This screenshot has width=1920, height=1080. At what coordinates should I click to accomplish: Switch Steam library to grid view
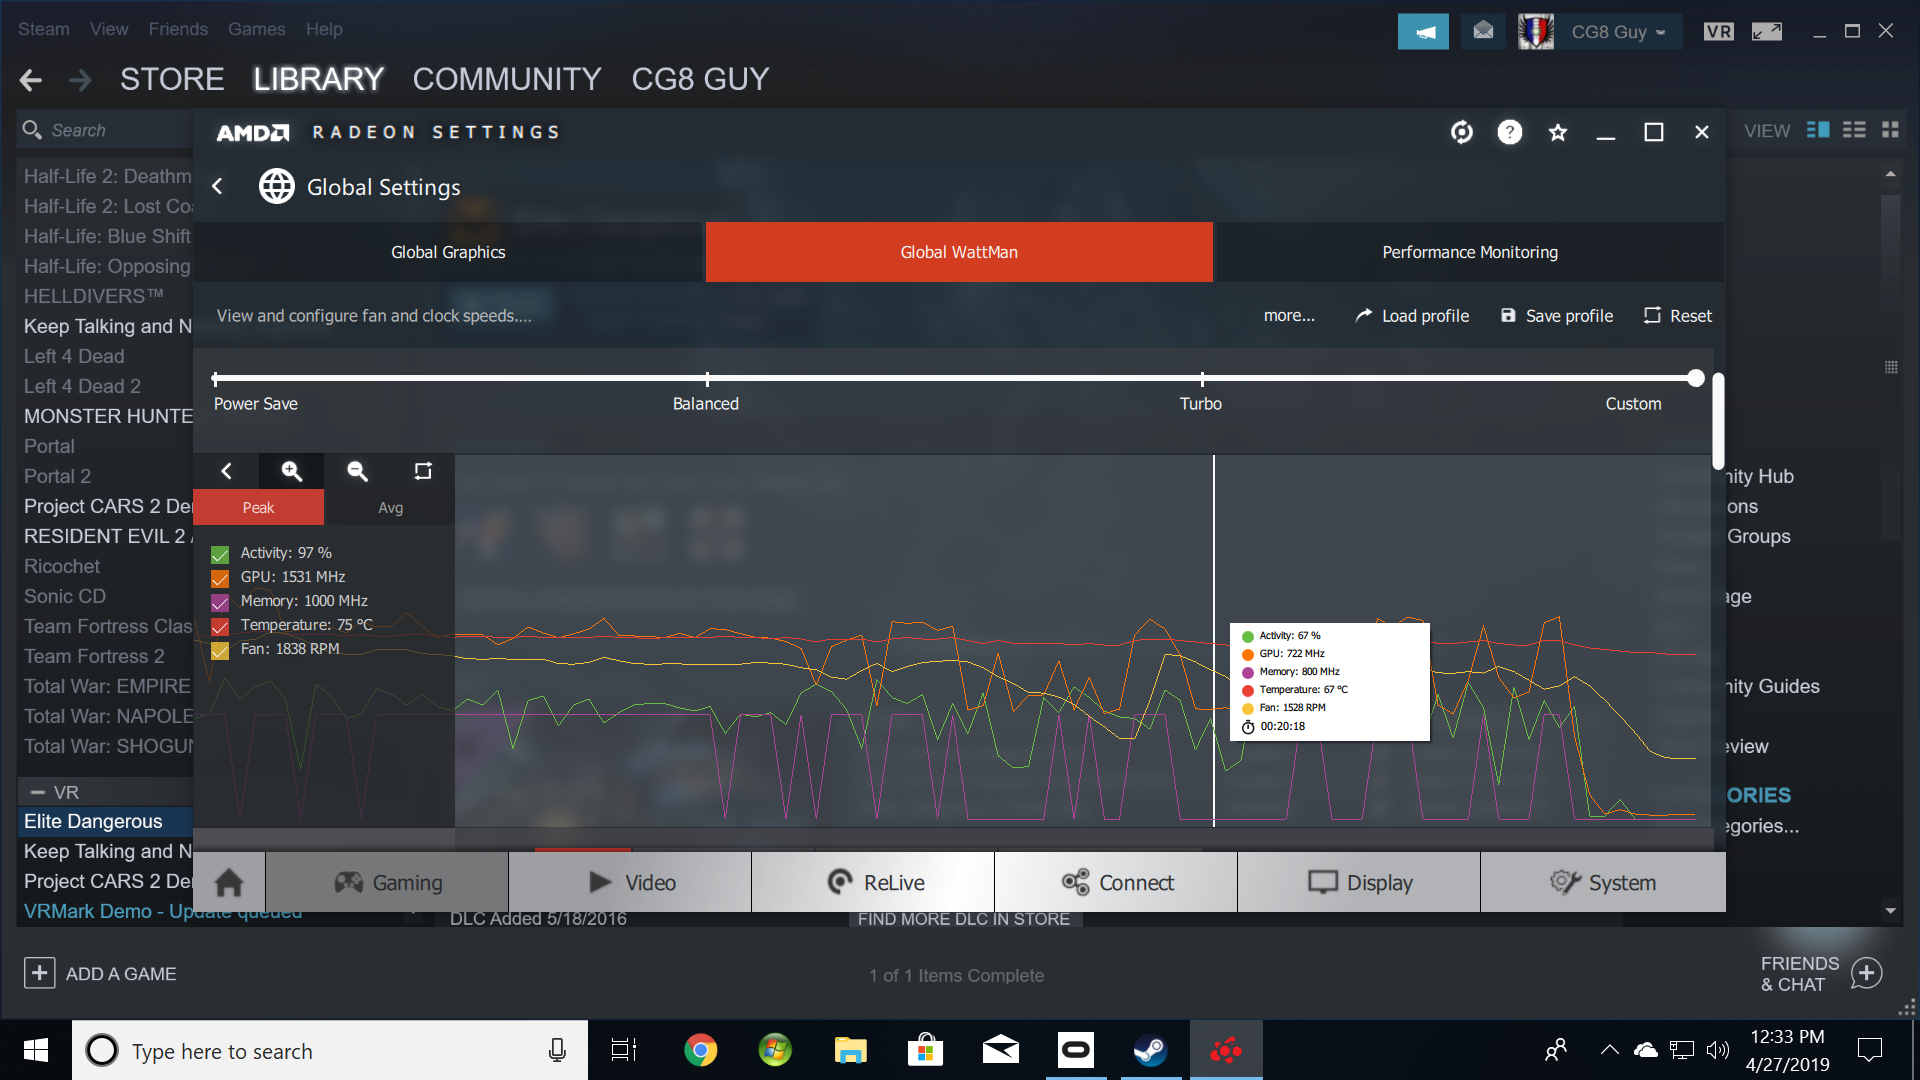pyautogui.click(x=1890, y=130)
